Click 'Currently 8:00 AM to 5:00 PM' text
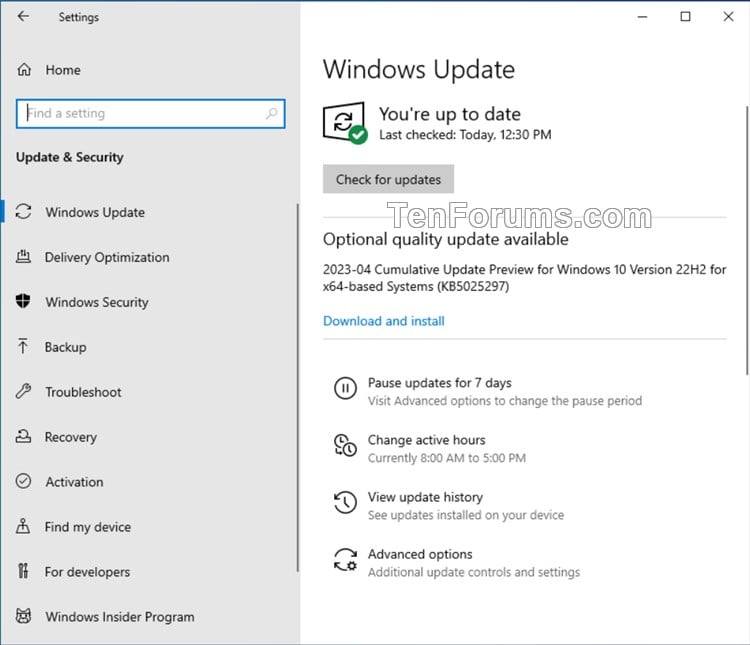This screenshot has width=750, height=645. (x=447, y=458)
